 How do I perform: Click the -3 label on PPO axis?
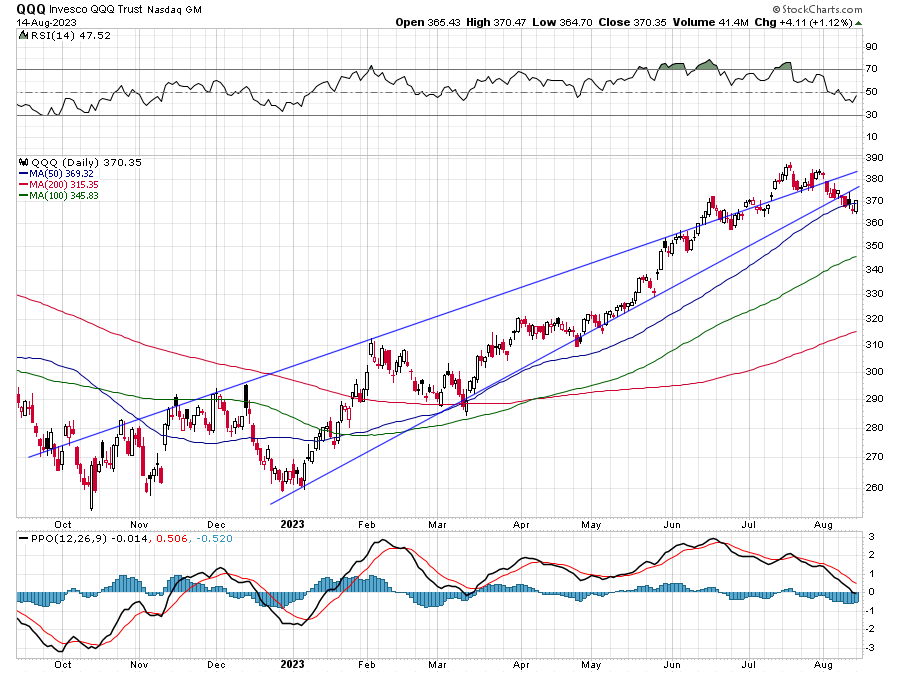[x=871, y=648]
